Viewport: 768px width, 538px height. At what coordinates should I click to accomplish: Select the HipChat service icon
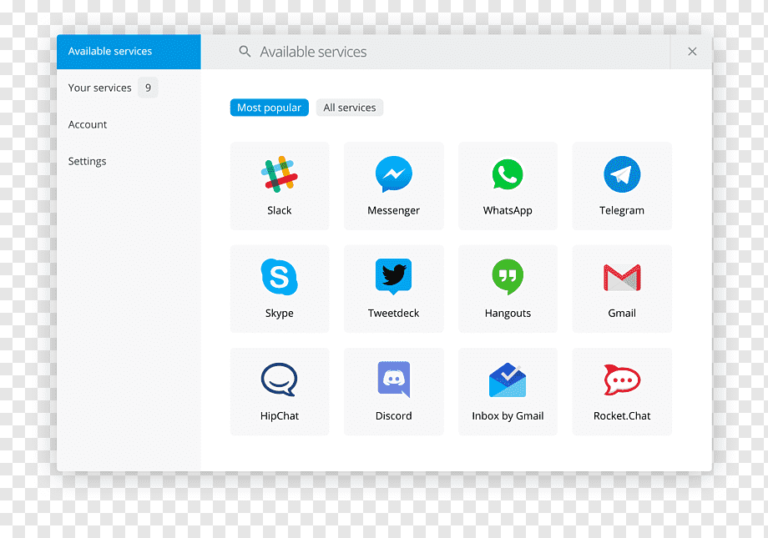click(x=279, y=380)
